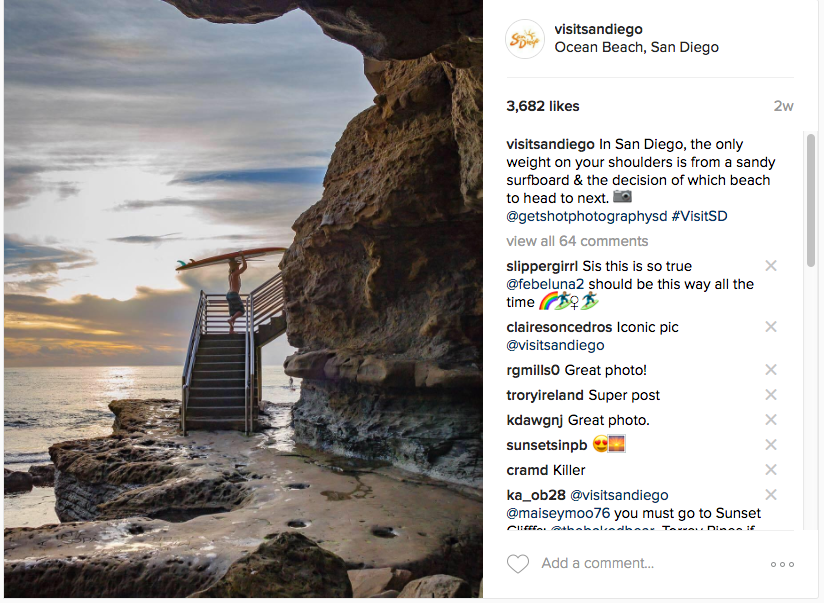Open Ocean Beach, San Diego location link
Viewport: 824px width, 603px height.
636,47
